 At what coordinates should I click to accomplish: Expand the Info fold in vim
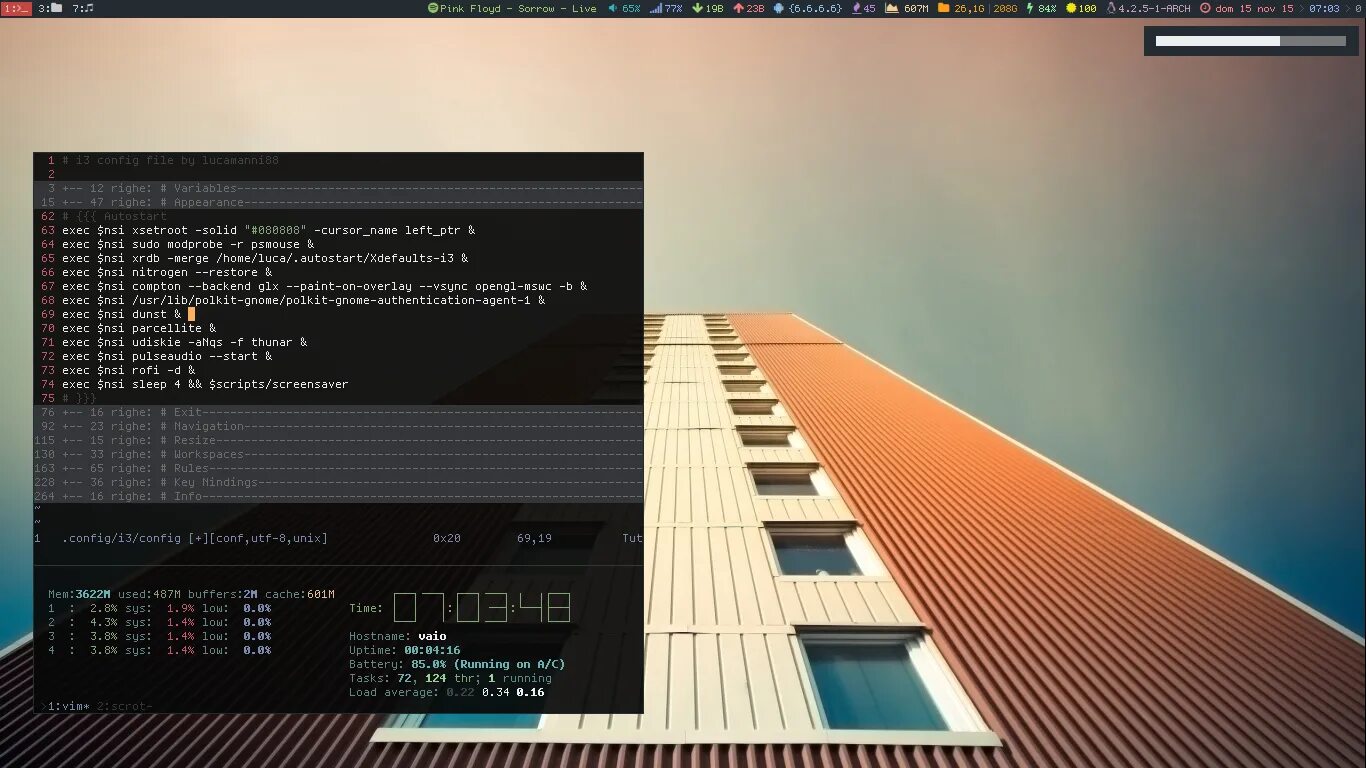[338, 496]
